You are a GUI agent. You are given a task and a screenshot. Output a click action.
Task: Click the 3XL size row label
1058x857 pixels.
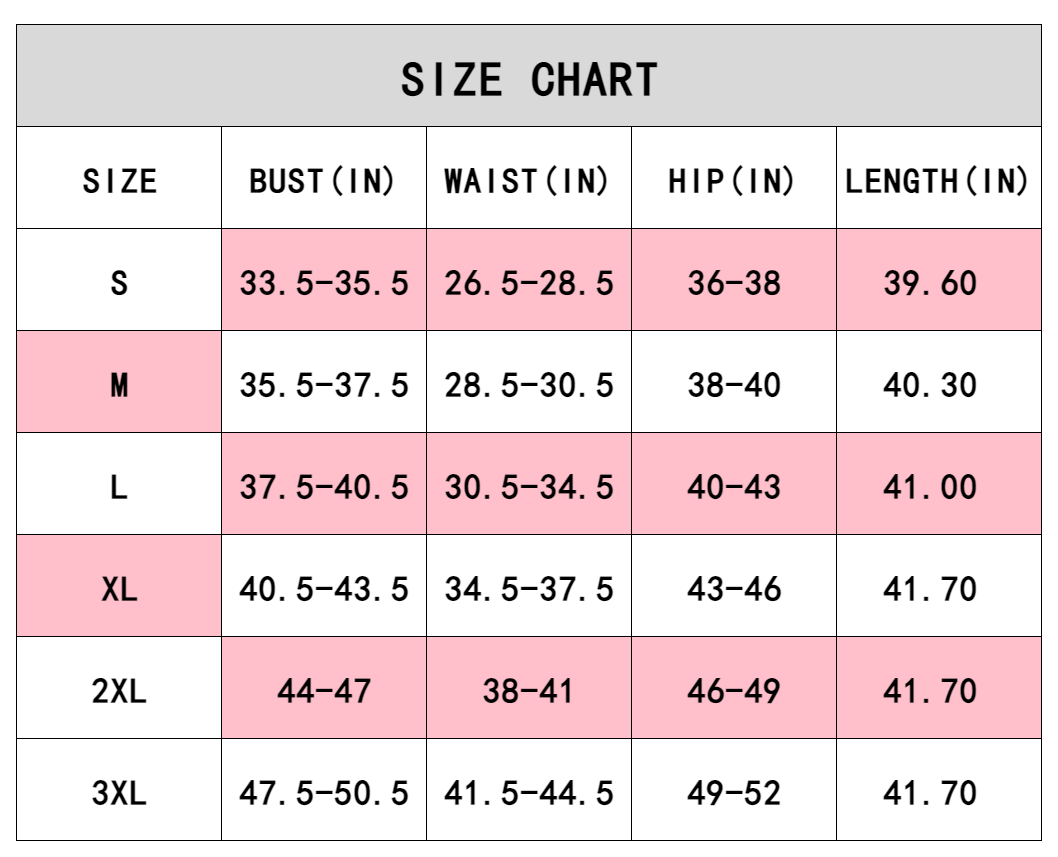(x=119, y=793)
